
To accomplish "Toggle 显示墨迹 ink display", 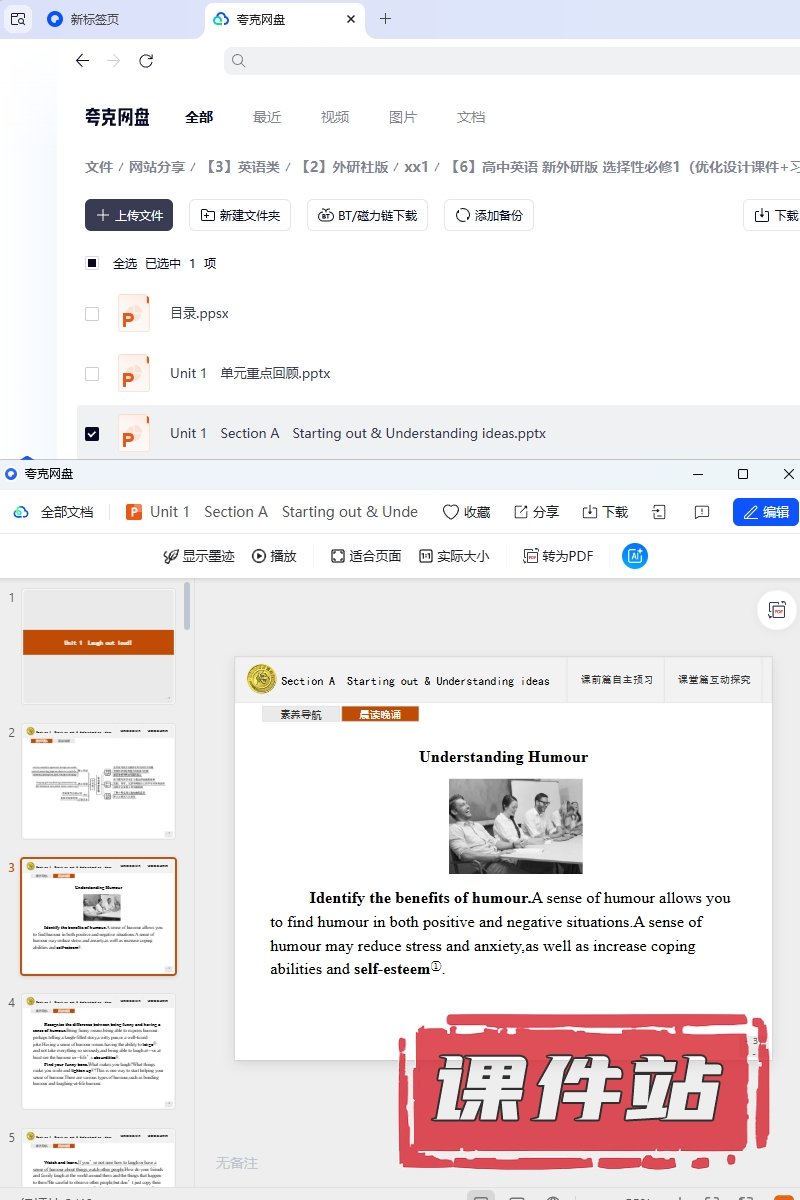I will click(x=198, y=556).
